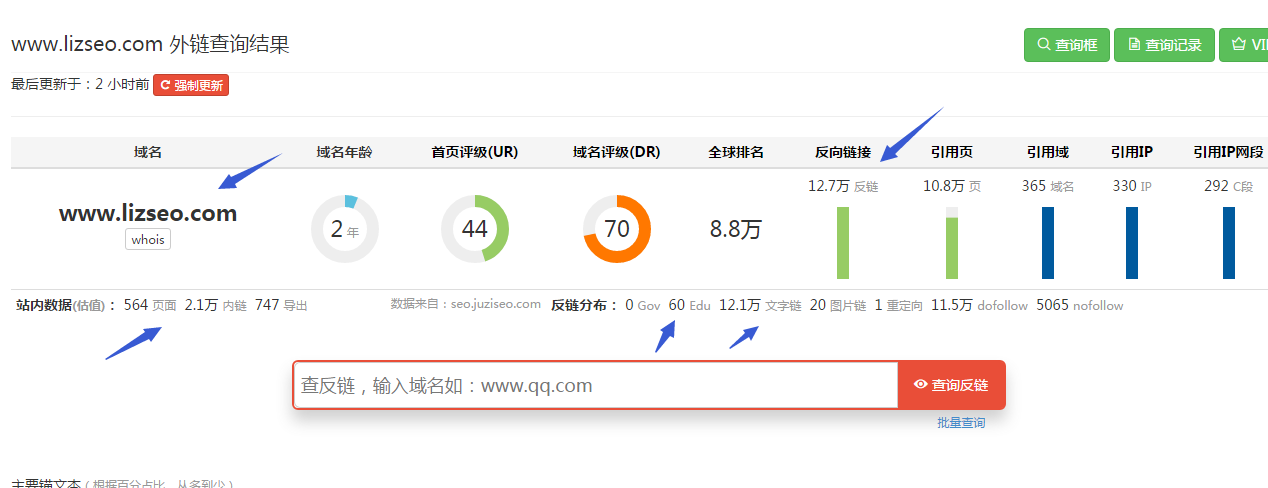Click the 2 年 domain age donut chart
This screenshot has height=488, width=1268.
coord(344,229)
